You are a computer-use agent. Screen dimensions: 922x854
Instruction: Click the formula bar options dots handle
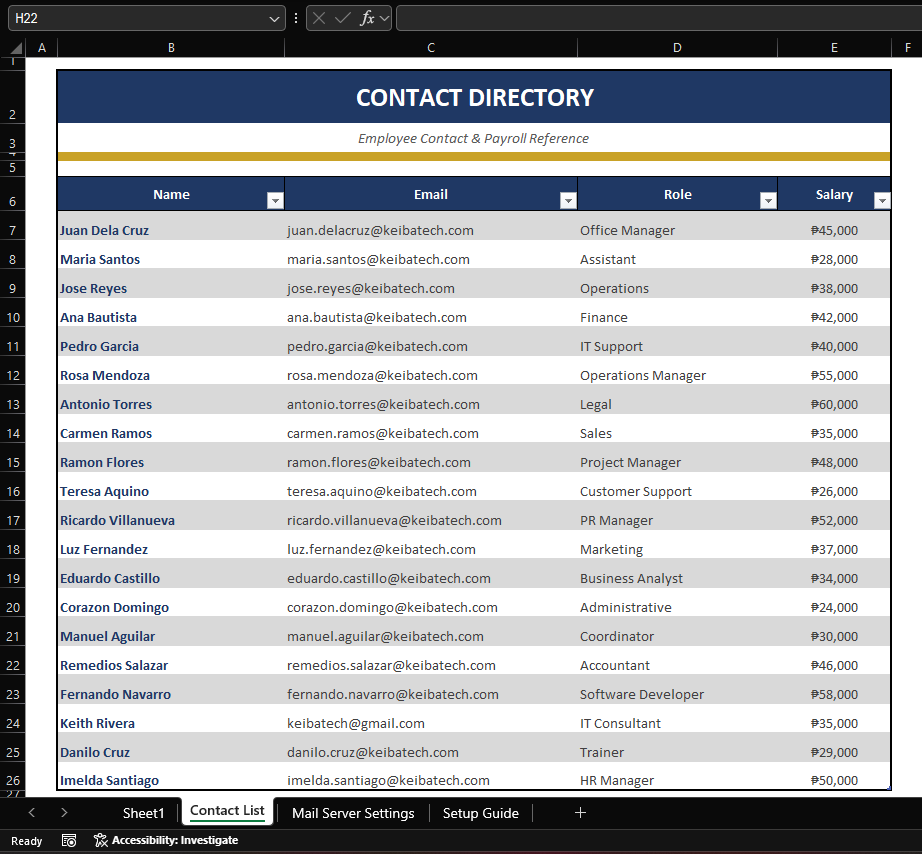(296, 18)
